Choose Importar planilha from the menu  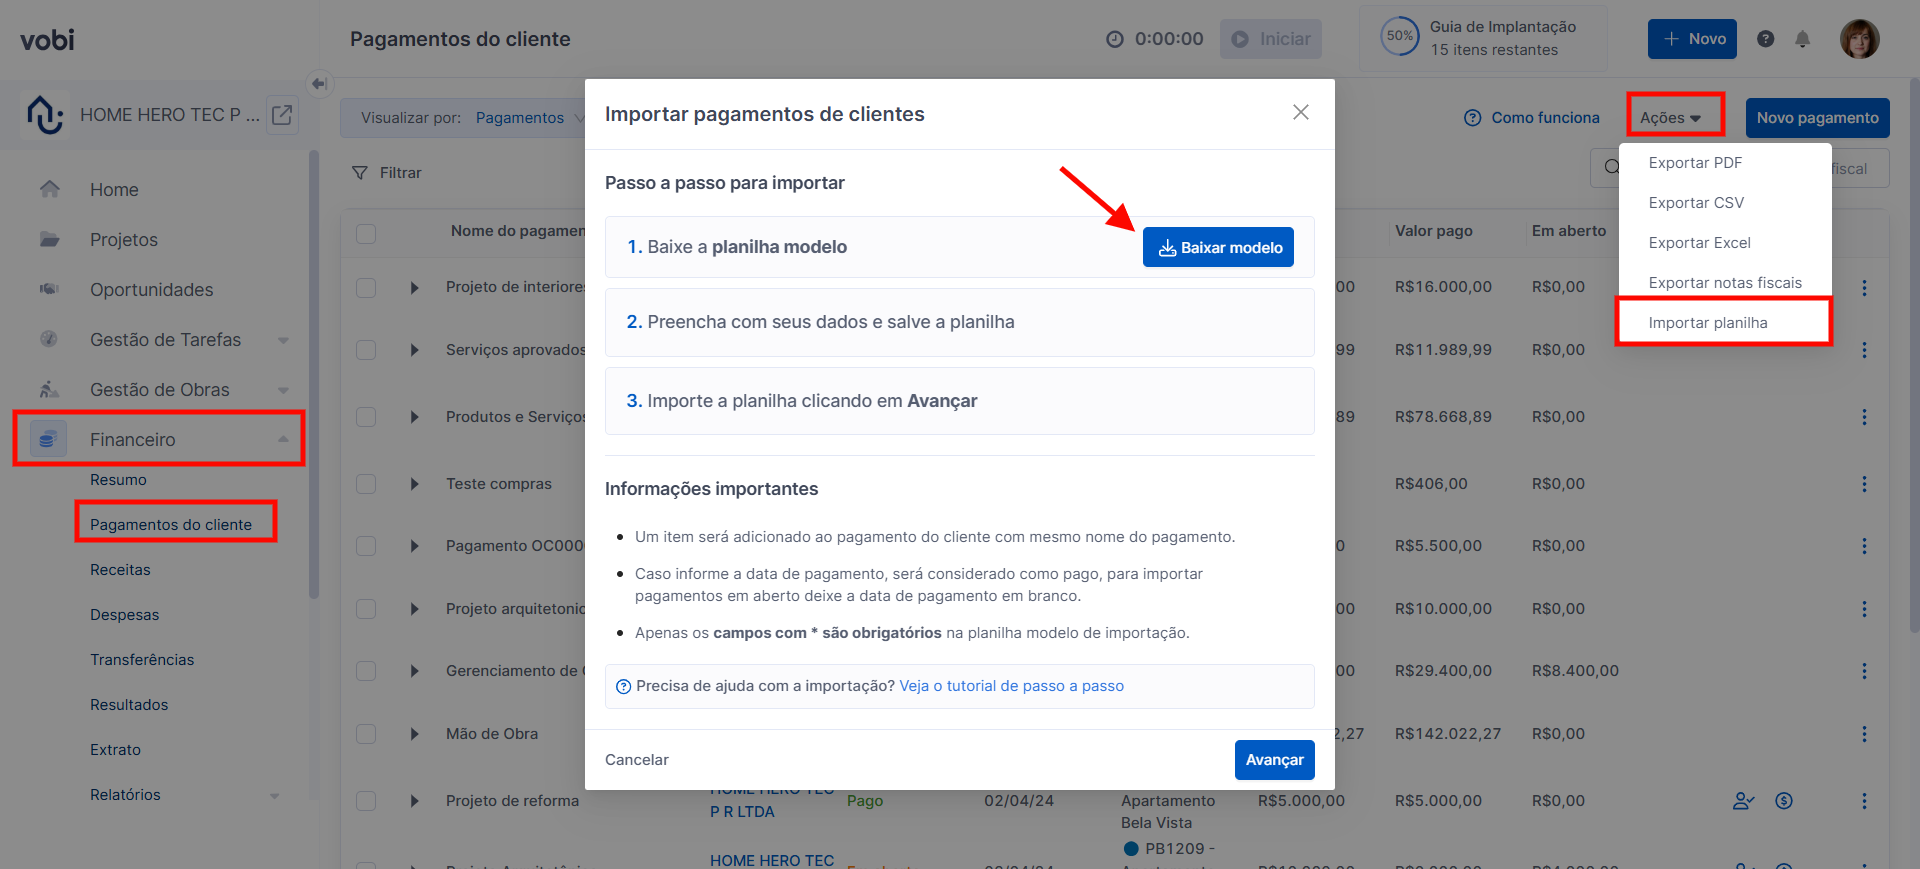pos(1708,323)
